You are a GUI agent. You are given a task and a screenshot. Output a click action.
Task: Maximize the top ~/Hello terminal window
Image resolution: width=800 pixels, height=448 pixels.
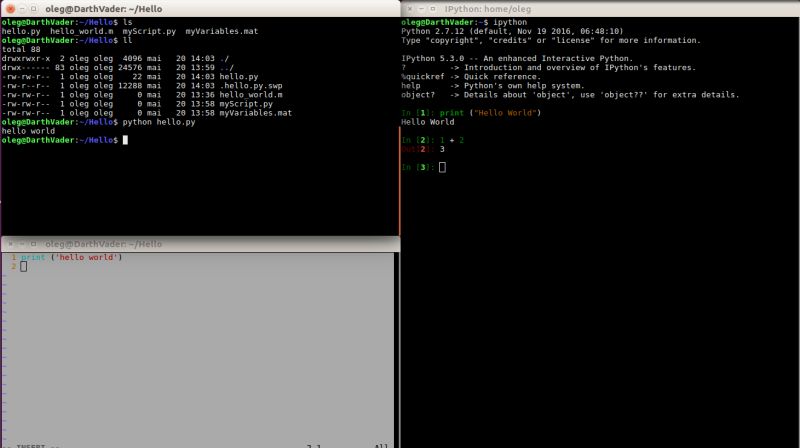[34, 9]
